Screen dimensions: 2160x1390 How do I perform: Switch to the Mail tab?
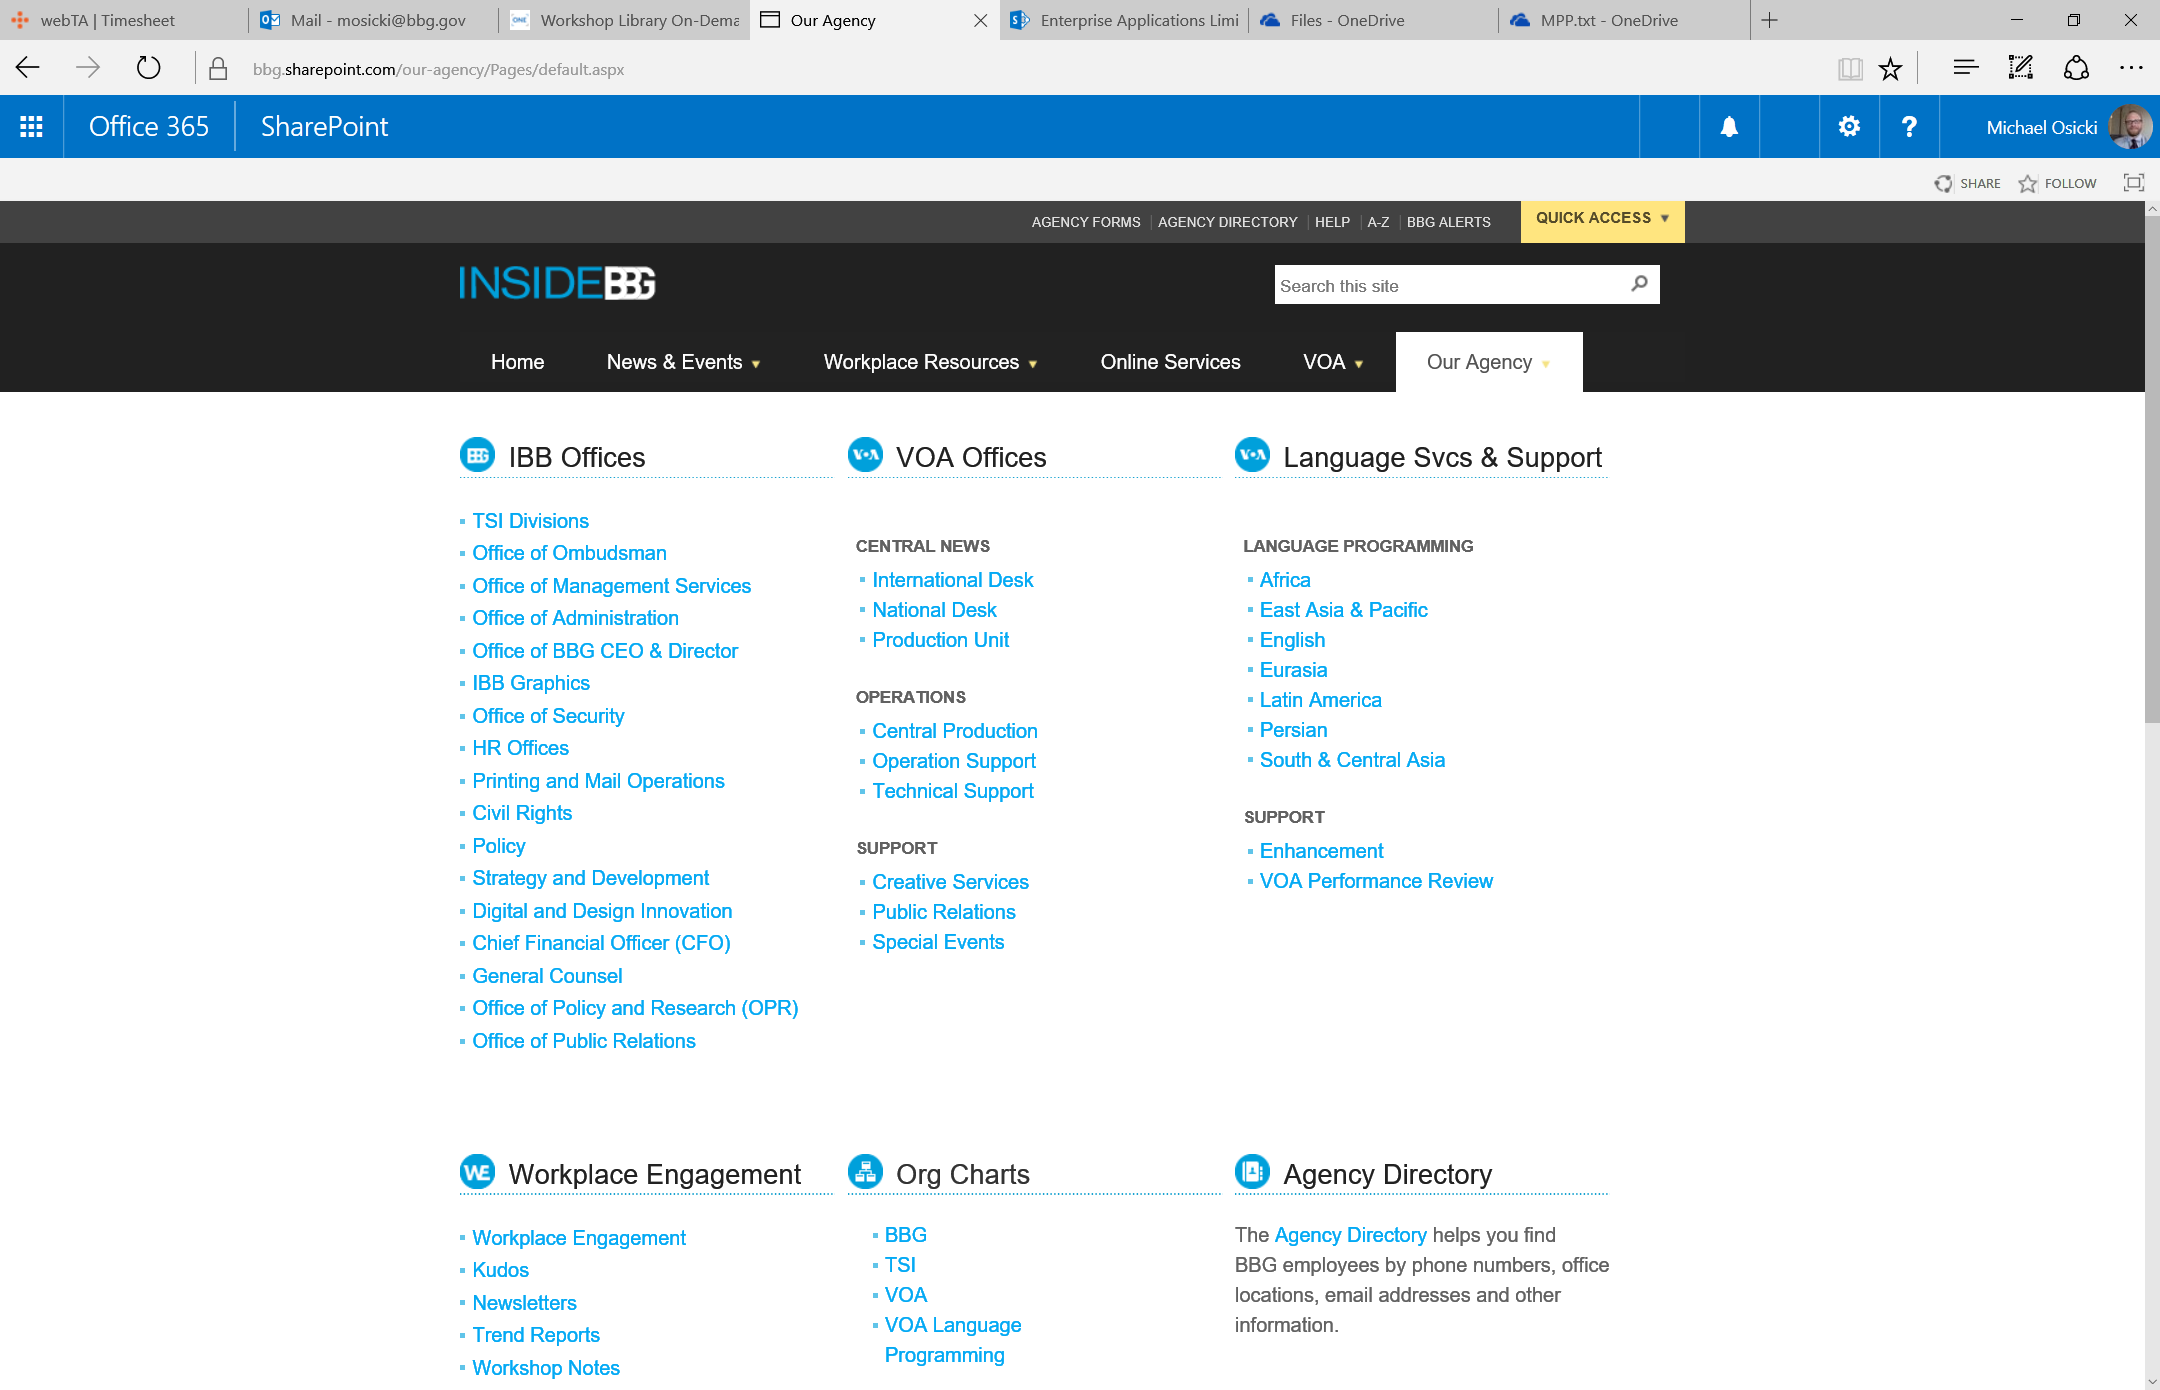[x=374, y=20]
